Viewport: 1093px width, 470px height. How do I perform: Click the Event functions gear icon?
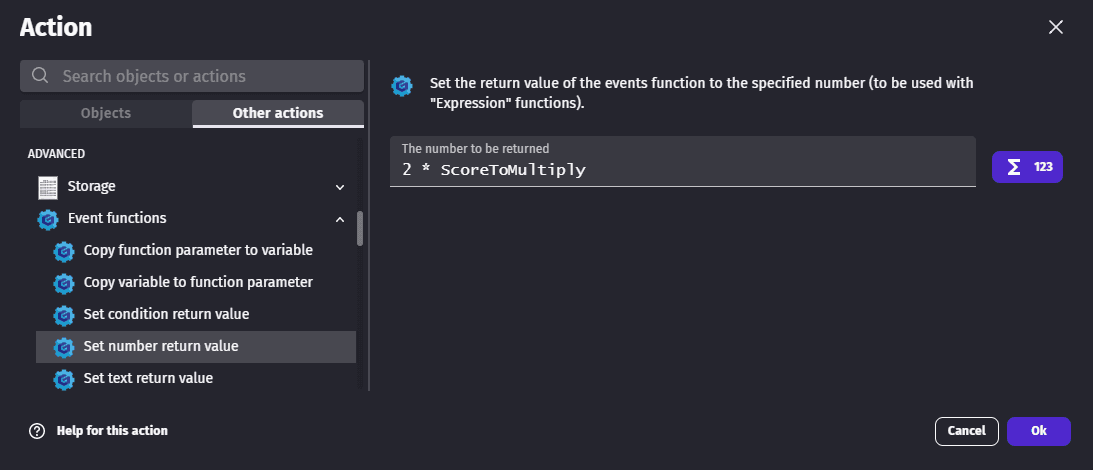coord(47,219)
